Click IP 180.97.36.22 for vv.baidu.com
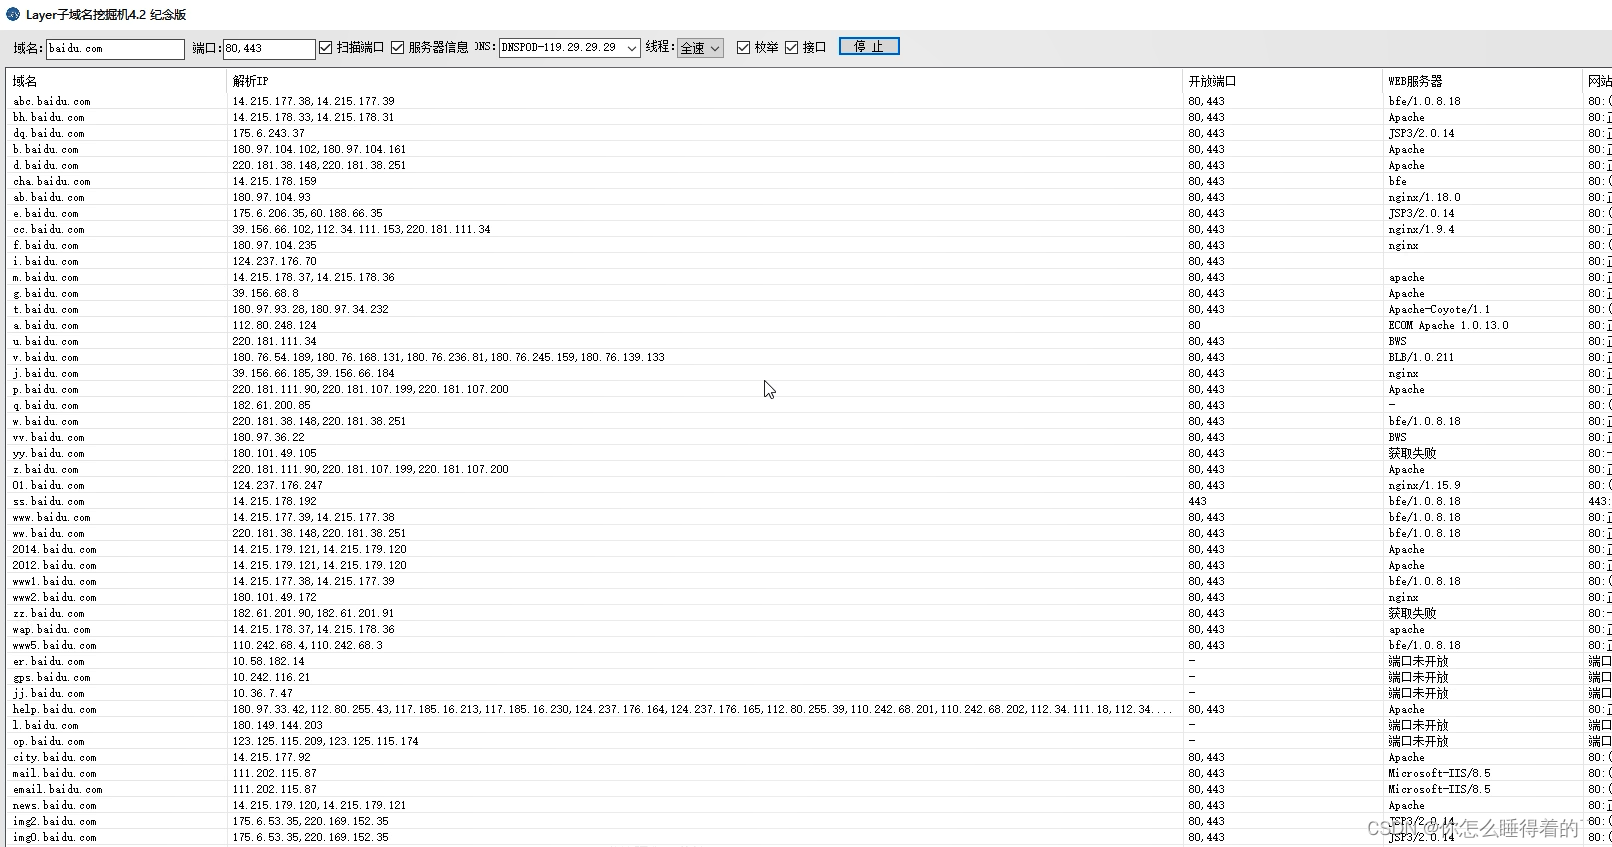The width and height of the screenshot is (1612, 847). [x=269, y=437]
